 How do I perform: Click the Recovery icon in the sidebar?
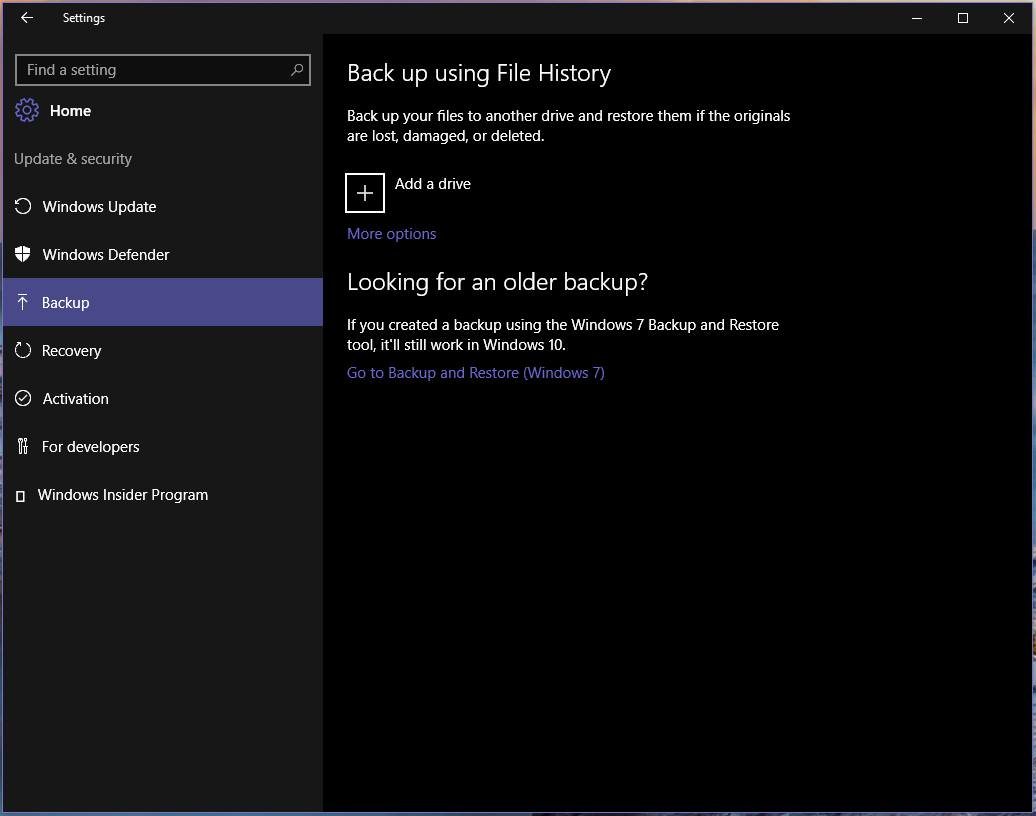coord(23,351)
